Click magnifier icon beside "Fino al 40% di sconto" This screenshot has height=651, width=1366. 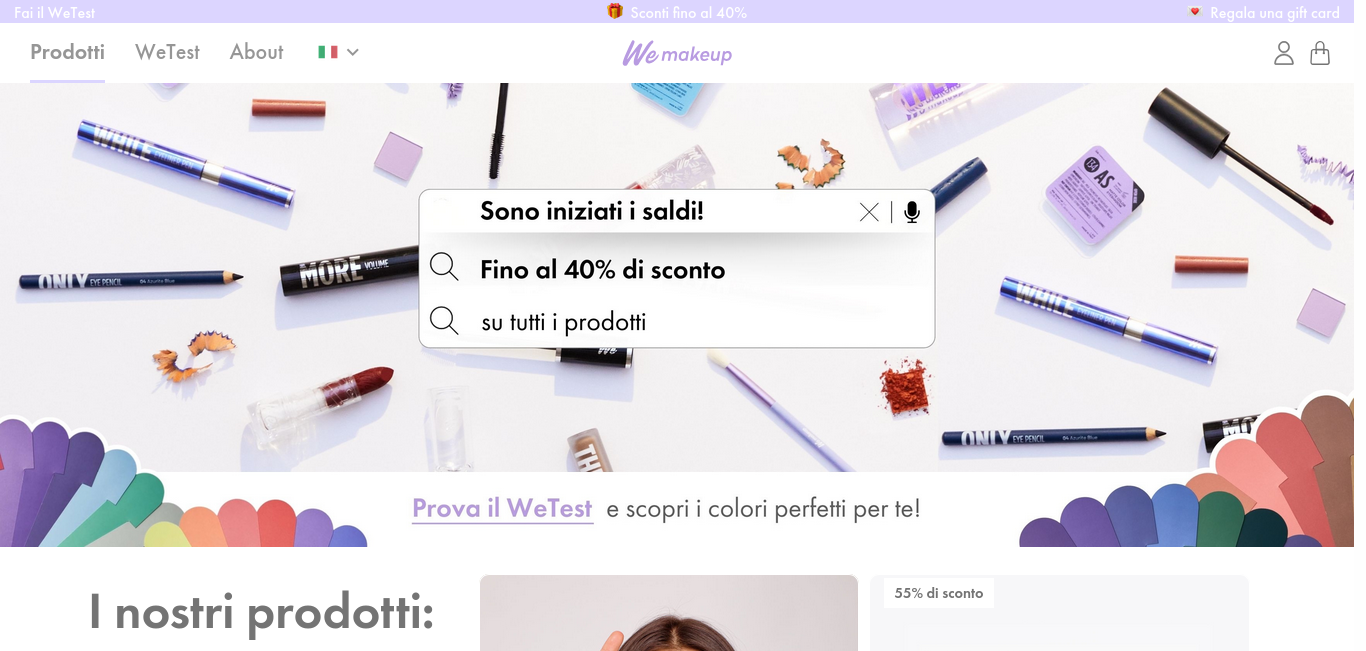(x=444, y=267)
